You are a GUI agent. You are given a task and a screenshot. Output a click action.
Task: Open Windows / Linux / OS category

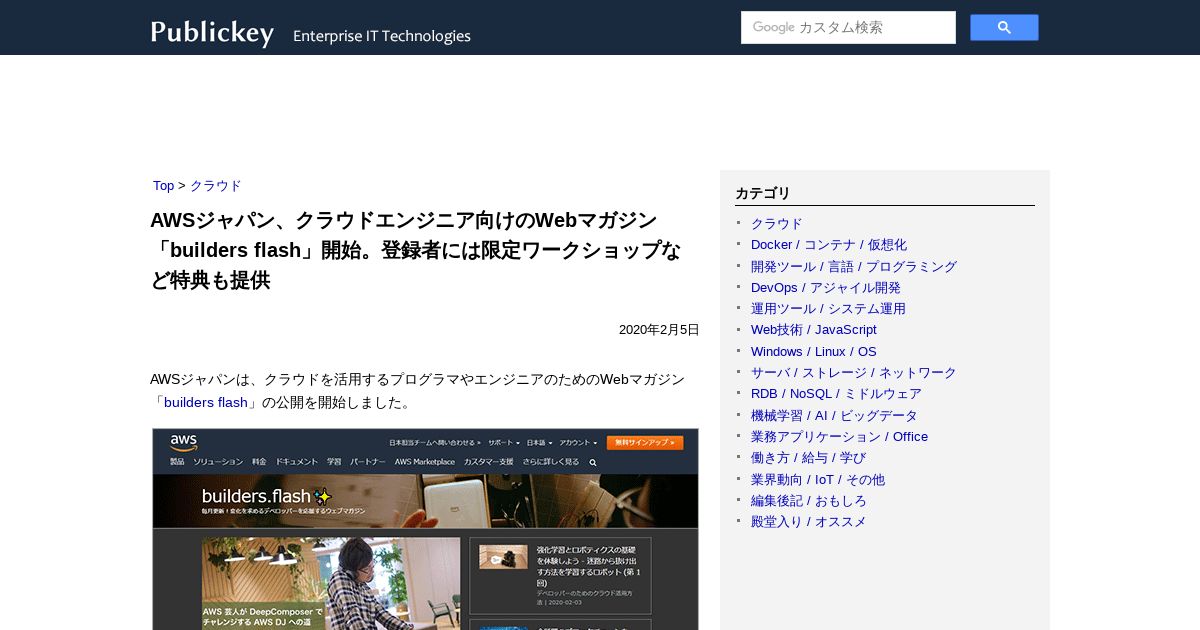pos(814,352)
